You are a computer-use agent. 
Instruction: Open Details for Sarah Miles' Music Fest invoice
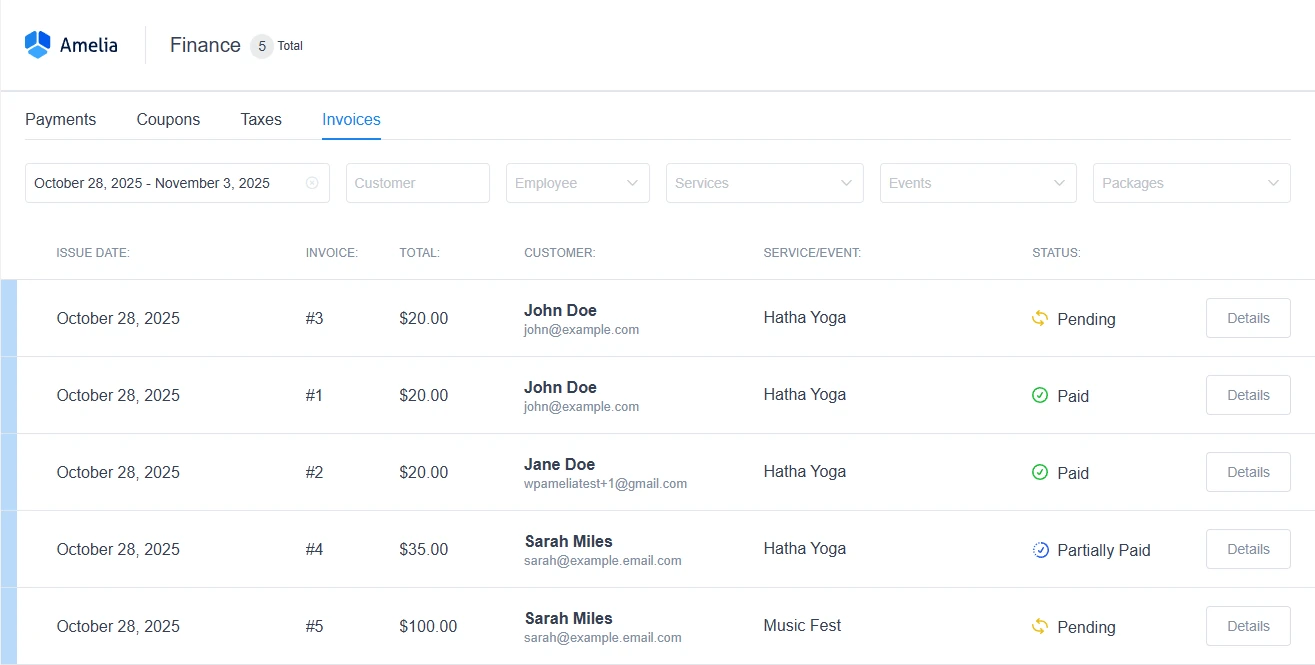1247,625
